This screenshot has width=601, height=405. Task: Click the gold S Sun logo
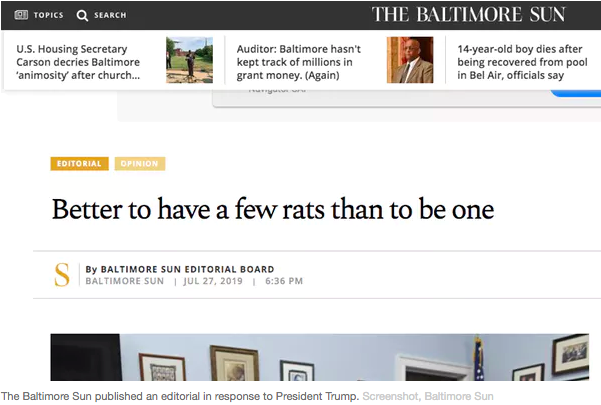[x=62, y=275]
